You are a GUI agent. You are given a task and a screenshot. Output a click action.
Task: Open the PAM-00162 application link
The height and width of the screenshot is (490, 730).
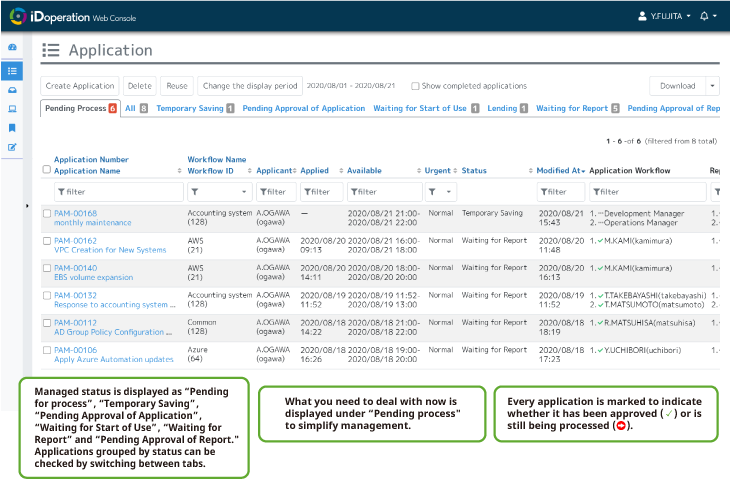click(75, 241)
